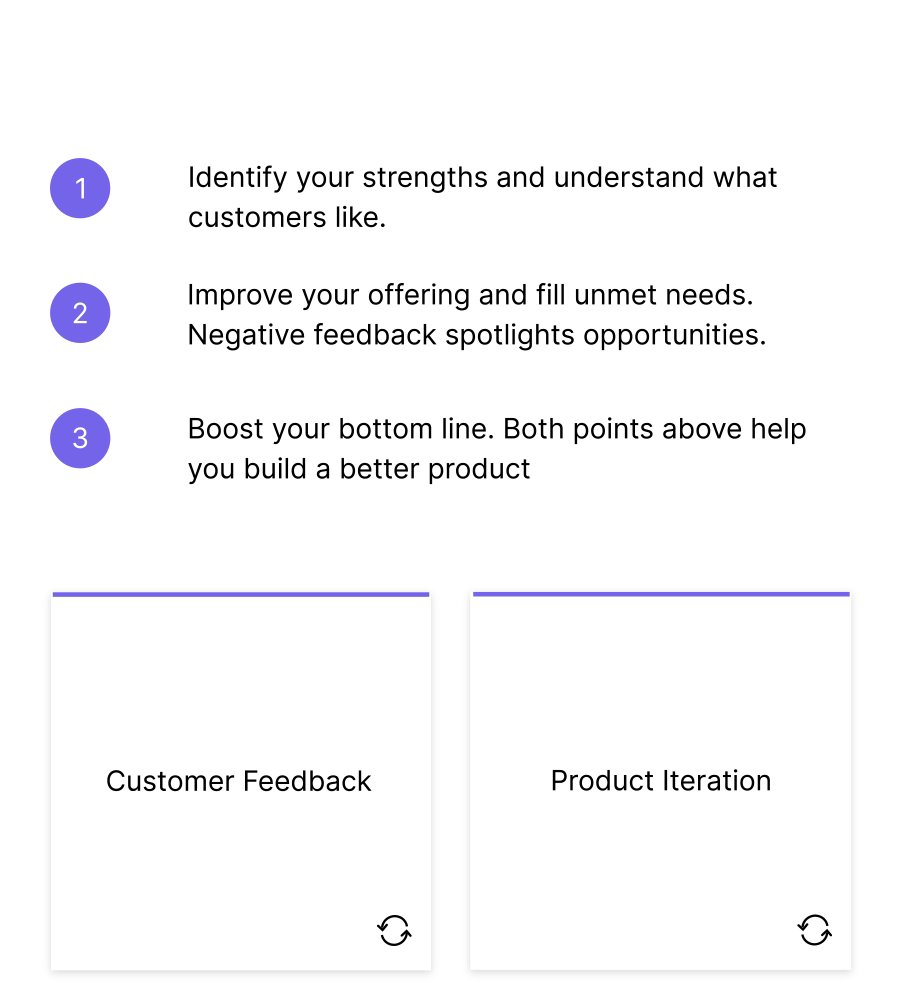Select the purple number 3 circle
900x1000 pixels.
(80, 438)
